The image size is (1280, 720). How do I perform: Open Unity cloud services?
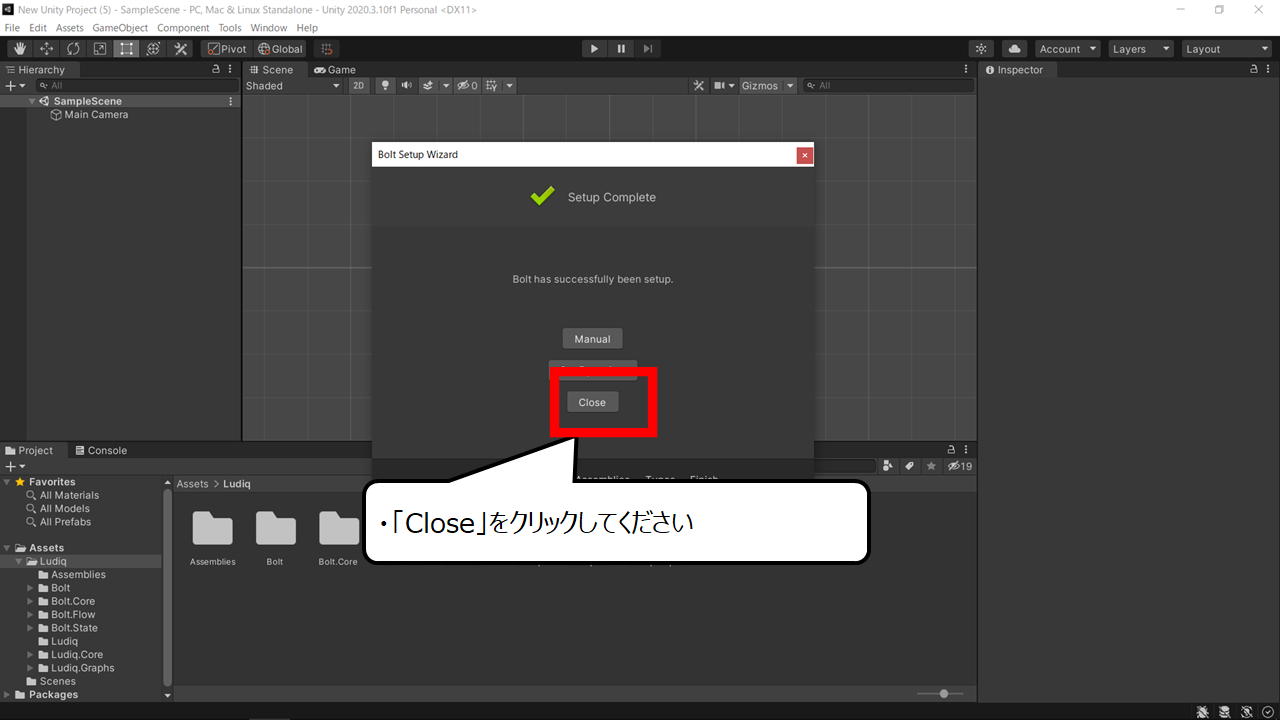click(1014, 49)
